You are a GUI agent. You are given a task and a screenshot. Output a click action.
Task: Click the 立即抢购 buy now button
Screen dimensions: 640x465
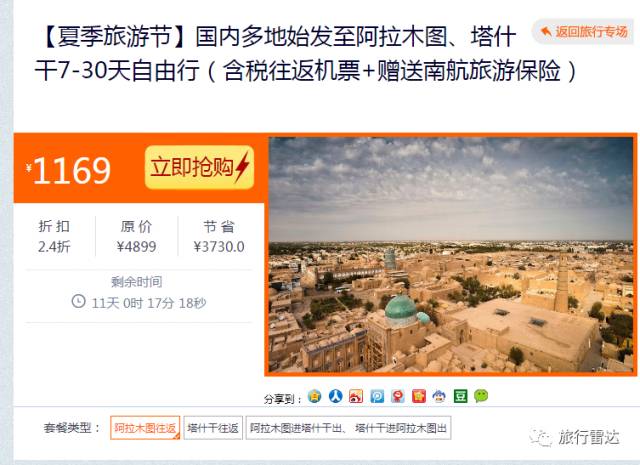click(x=200, y=167)
